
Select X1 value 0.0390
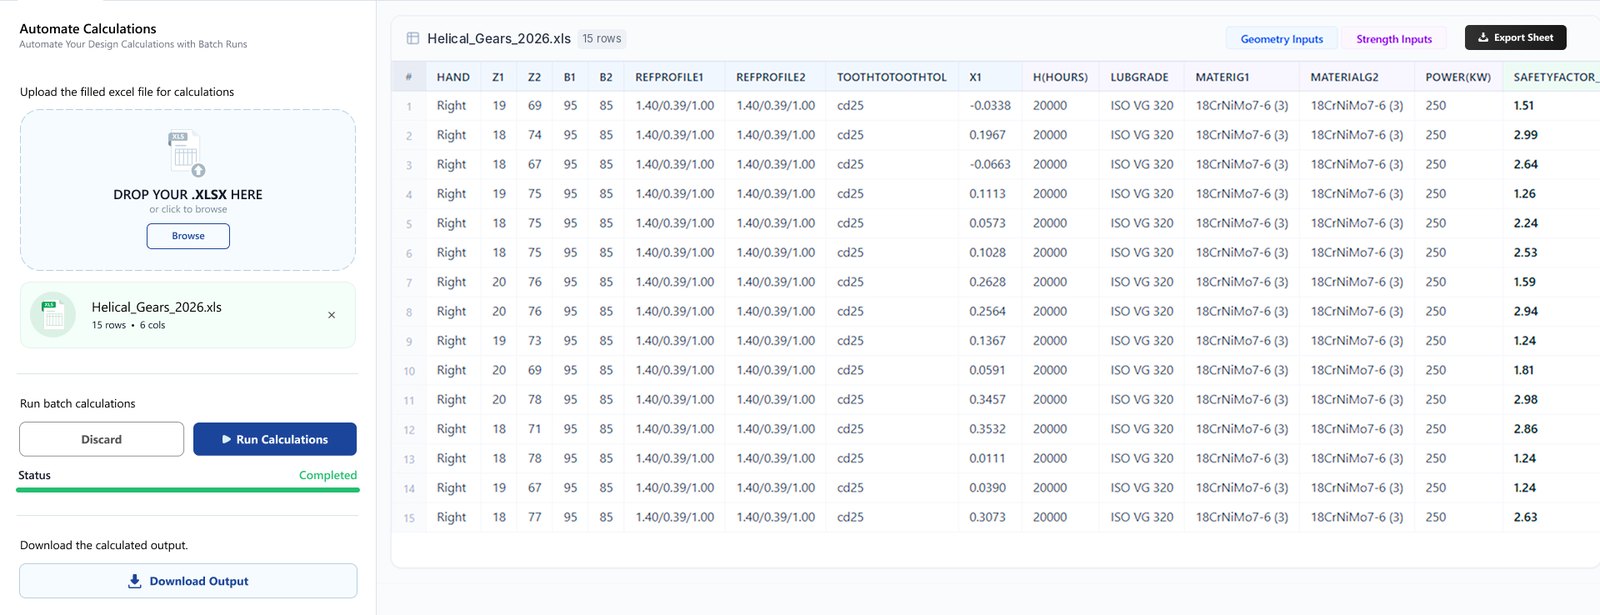[987, 488]
